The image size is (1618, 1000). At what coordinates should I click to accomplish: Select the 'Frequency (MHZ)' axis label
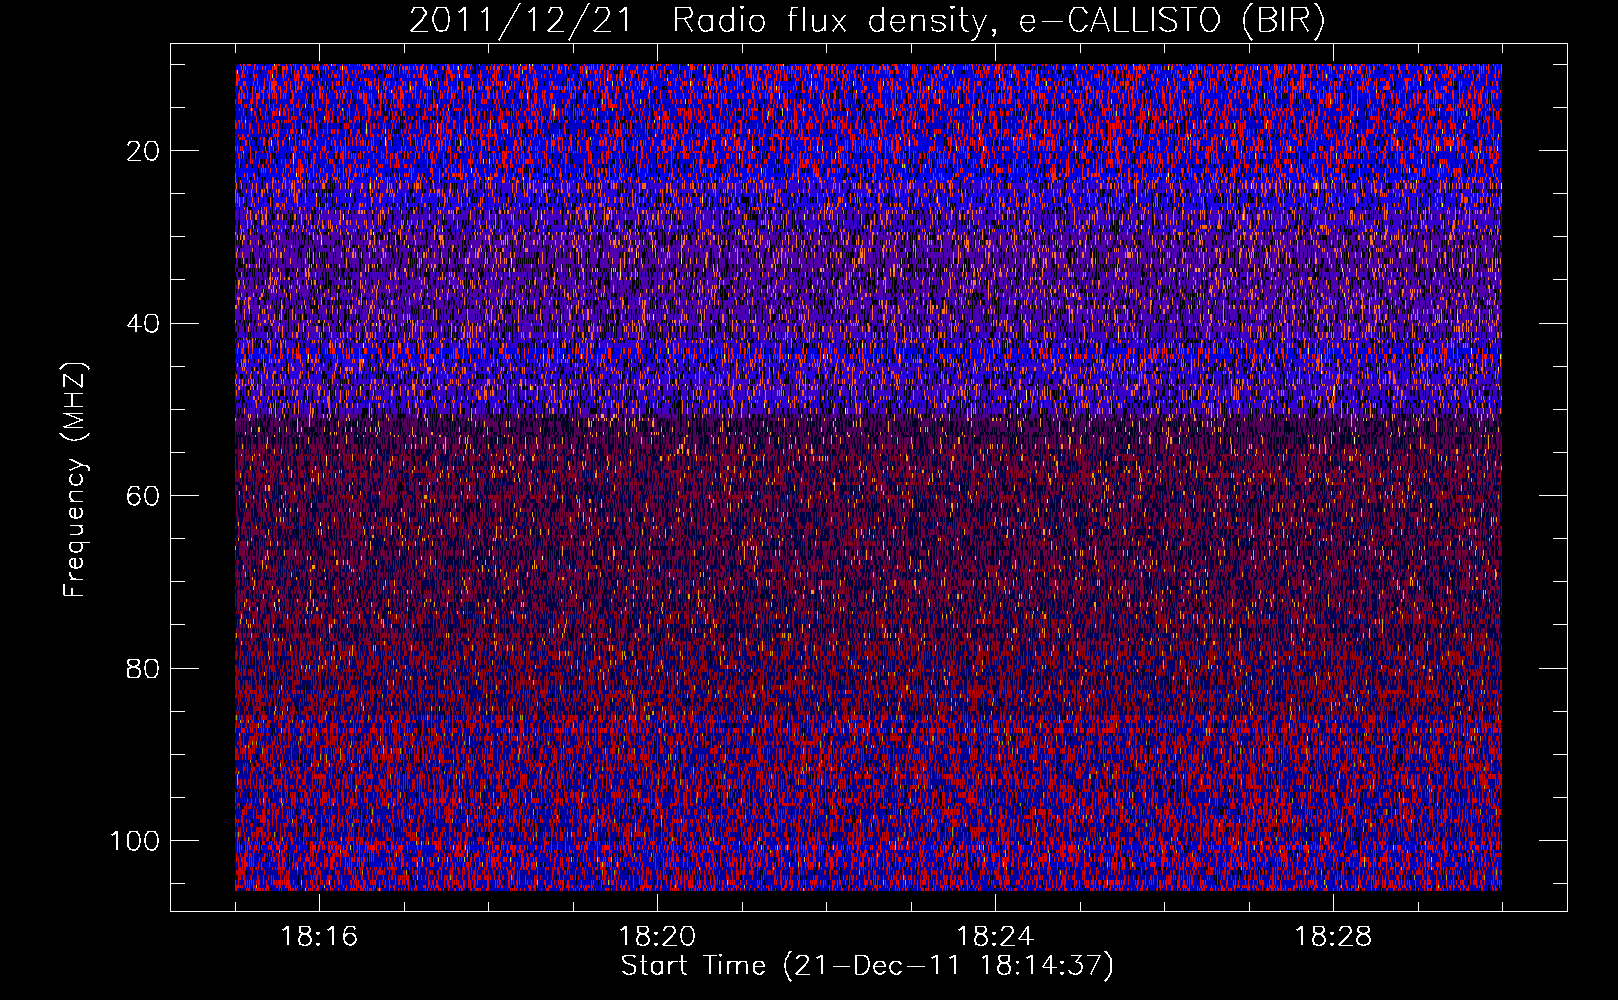point(75,480)
